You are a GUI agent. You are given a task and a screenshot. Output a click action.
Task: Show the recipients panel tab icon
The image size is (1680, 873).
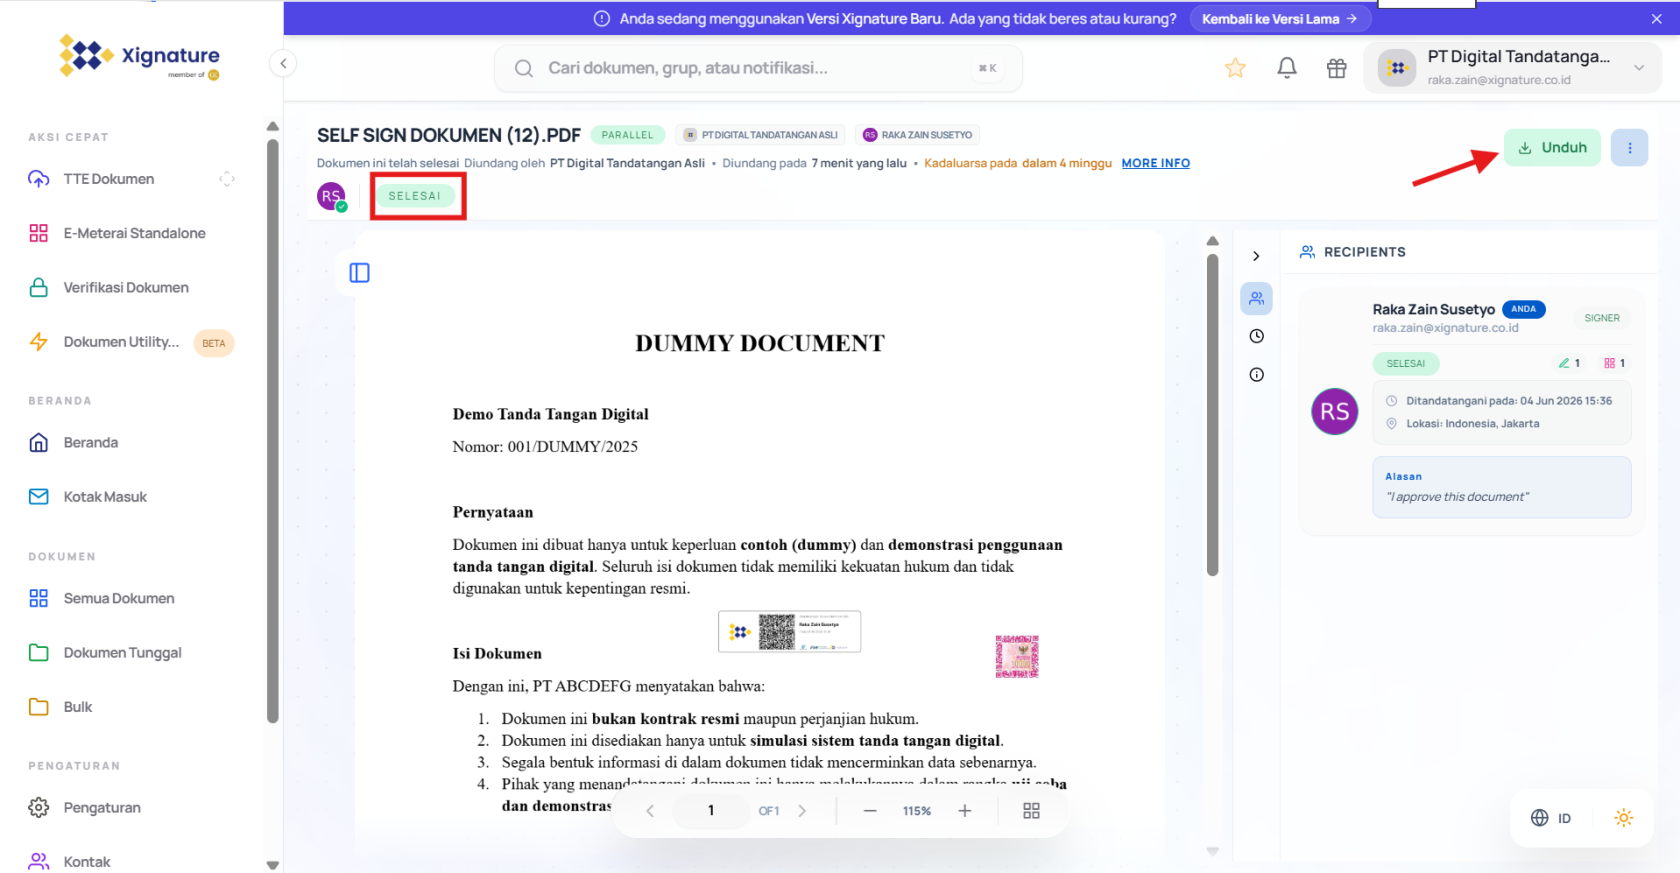point(1257,298)
